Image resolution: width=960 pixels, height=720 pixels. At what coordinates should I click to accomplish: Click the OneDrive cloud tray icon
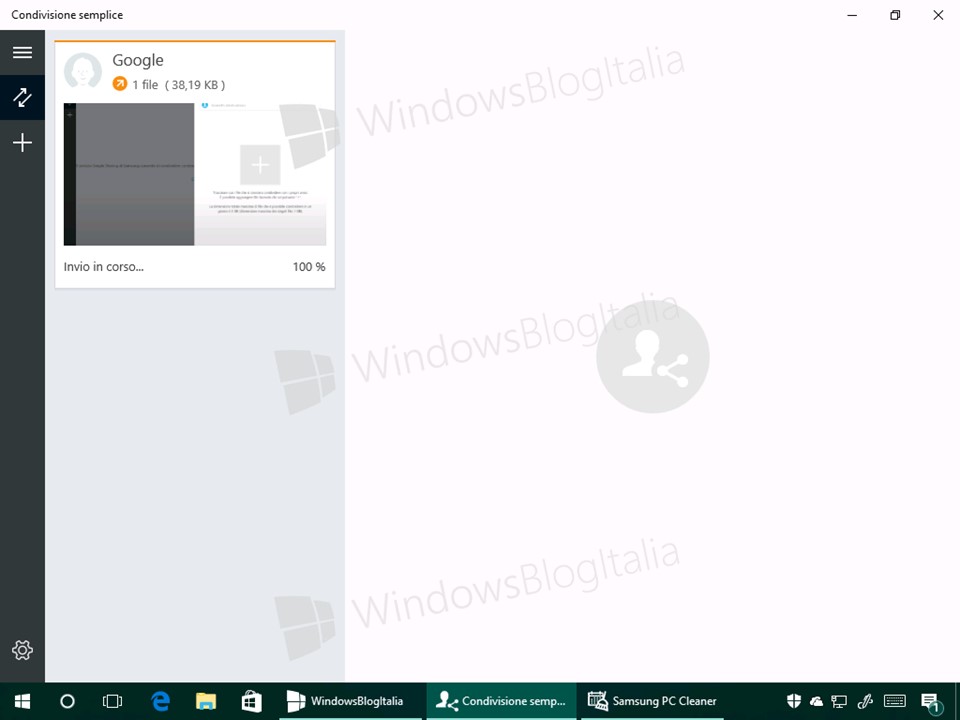click(816, 702)
